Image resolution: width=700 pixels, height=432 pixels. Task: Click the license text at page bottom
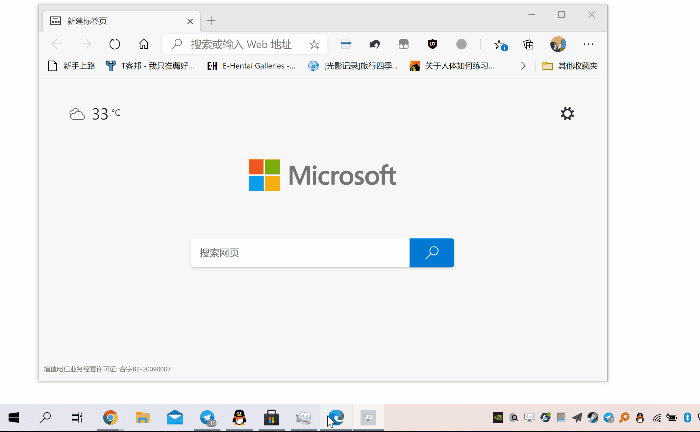(107, 369)
